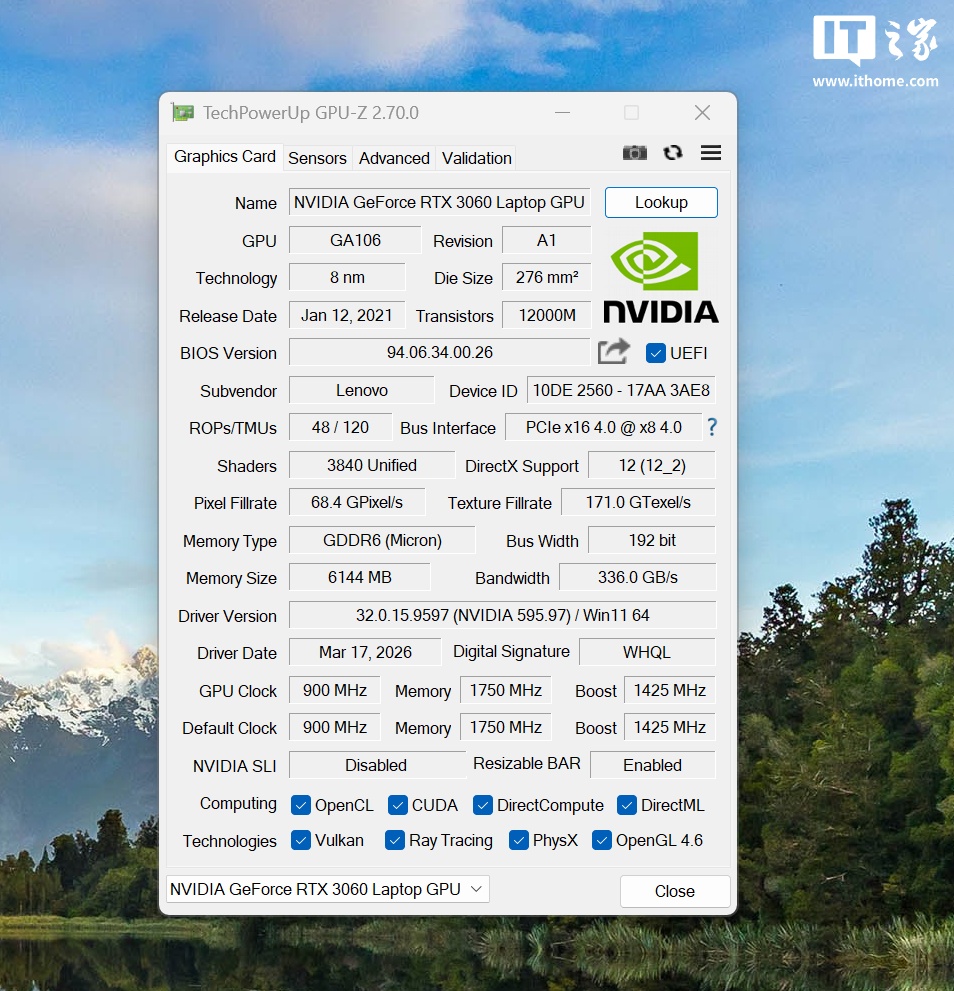The image size is (954, 991).
Task: Click the Release Date Jan 12, 2021
Action: tap(347, 315)
